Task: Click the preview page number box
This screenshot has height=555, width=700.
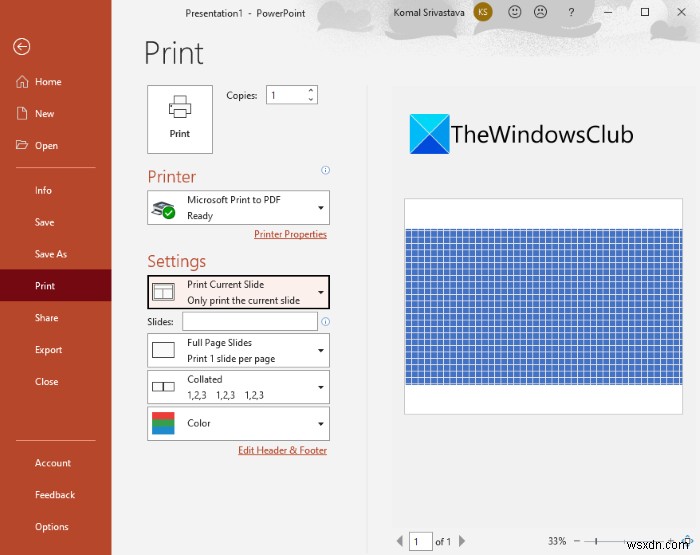Action: coord(420,542)
